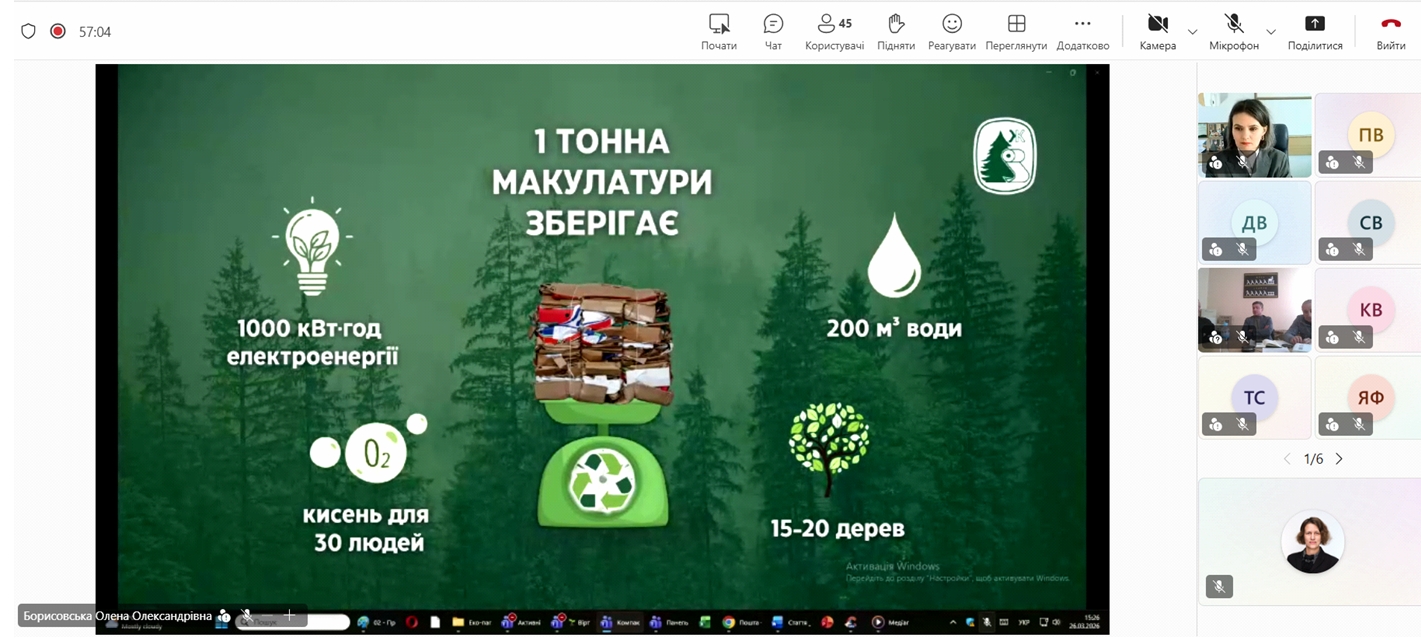Click the red recording indicator
Image resolution: width=1421 pixels, height=638 pixels.
tap(58, 31)
